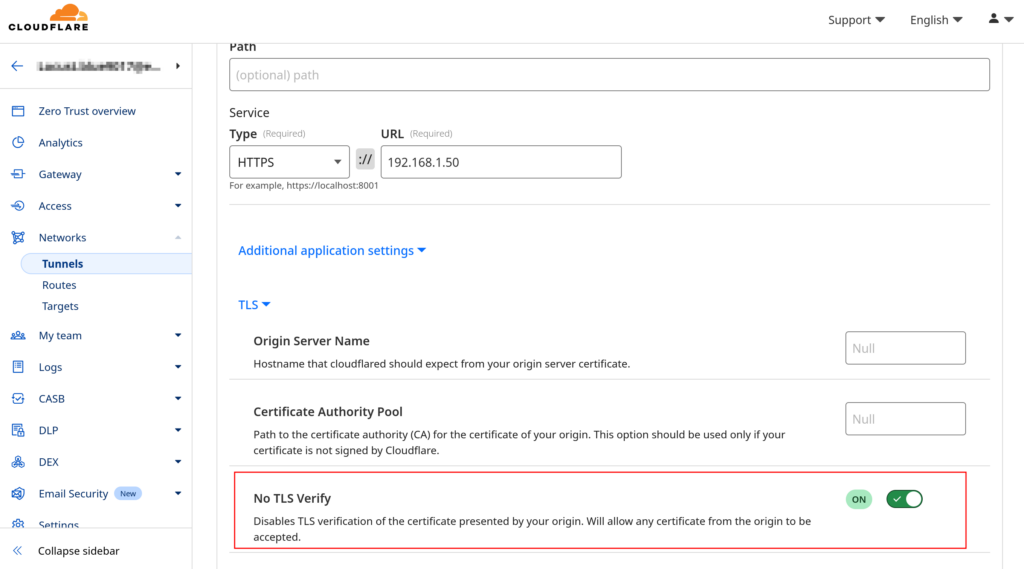Image resolution: width=1024 pixels, height=569 pixels.
Task: Click the Origin Server Name input
Action: coord(905,348)
